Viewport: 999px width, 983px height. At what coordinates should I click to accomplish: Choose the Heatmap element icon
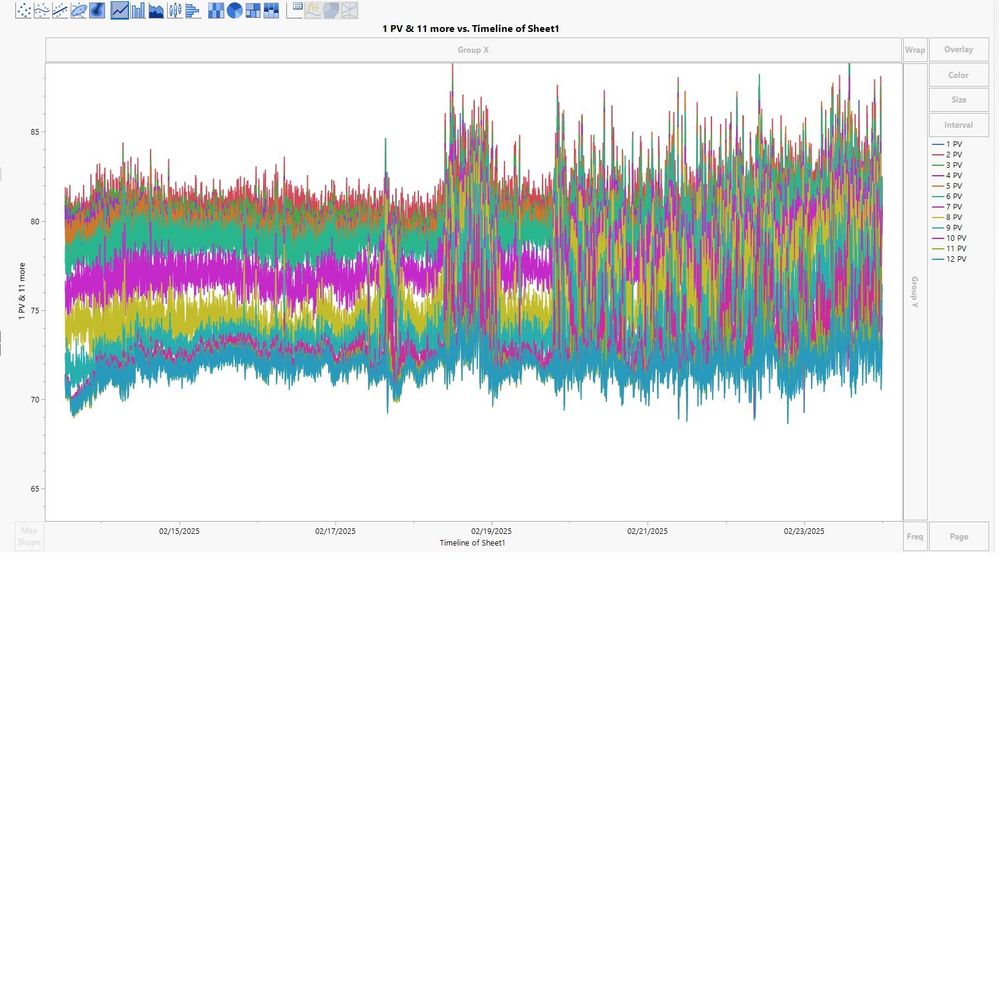[x=216, y=11]
